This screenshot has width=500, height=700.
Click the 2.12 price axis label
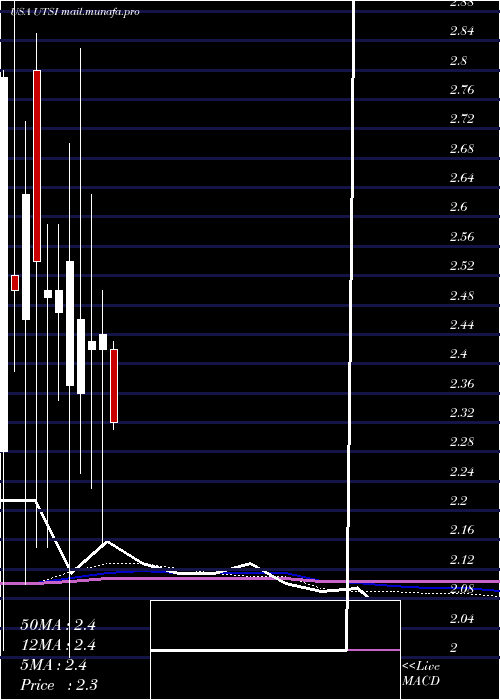462,559
